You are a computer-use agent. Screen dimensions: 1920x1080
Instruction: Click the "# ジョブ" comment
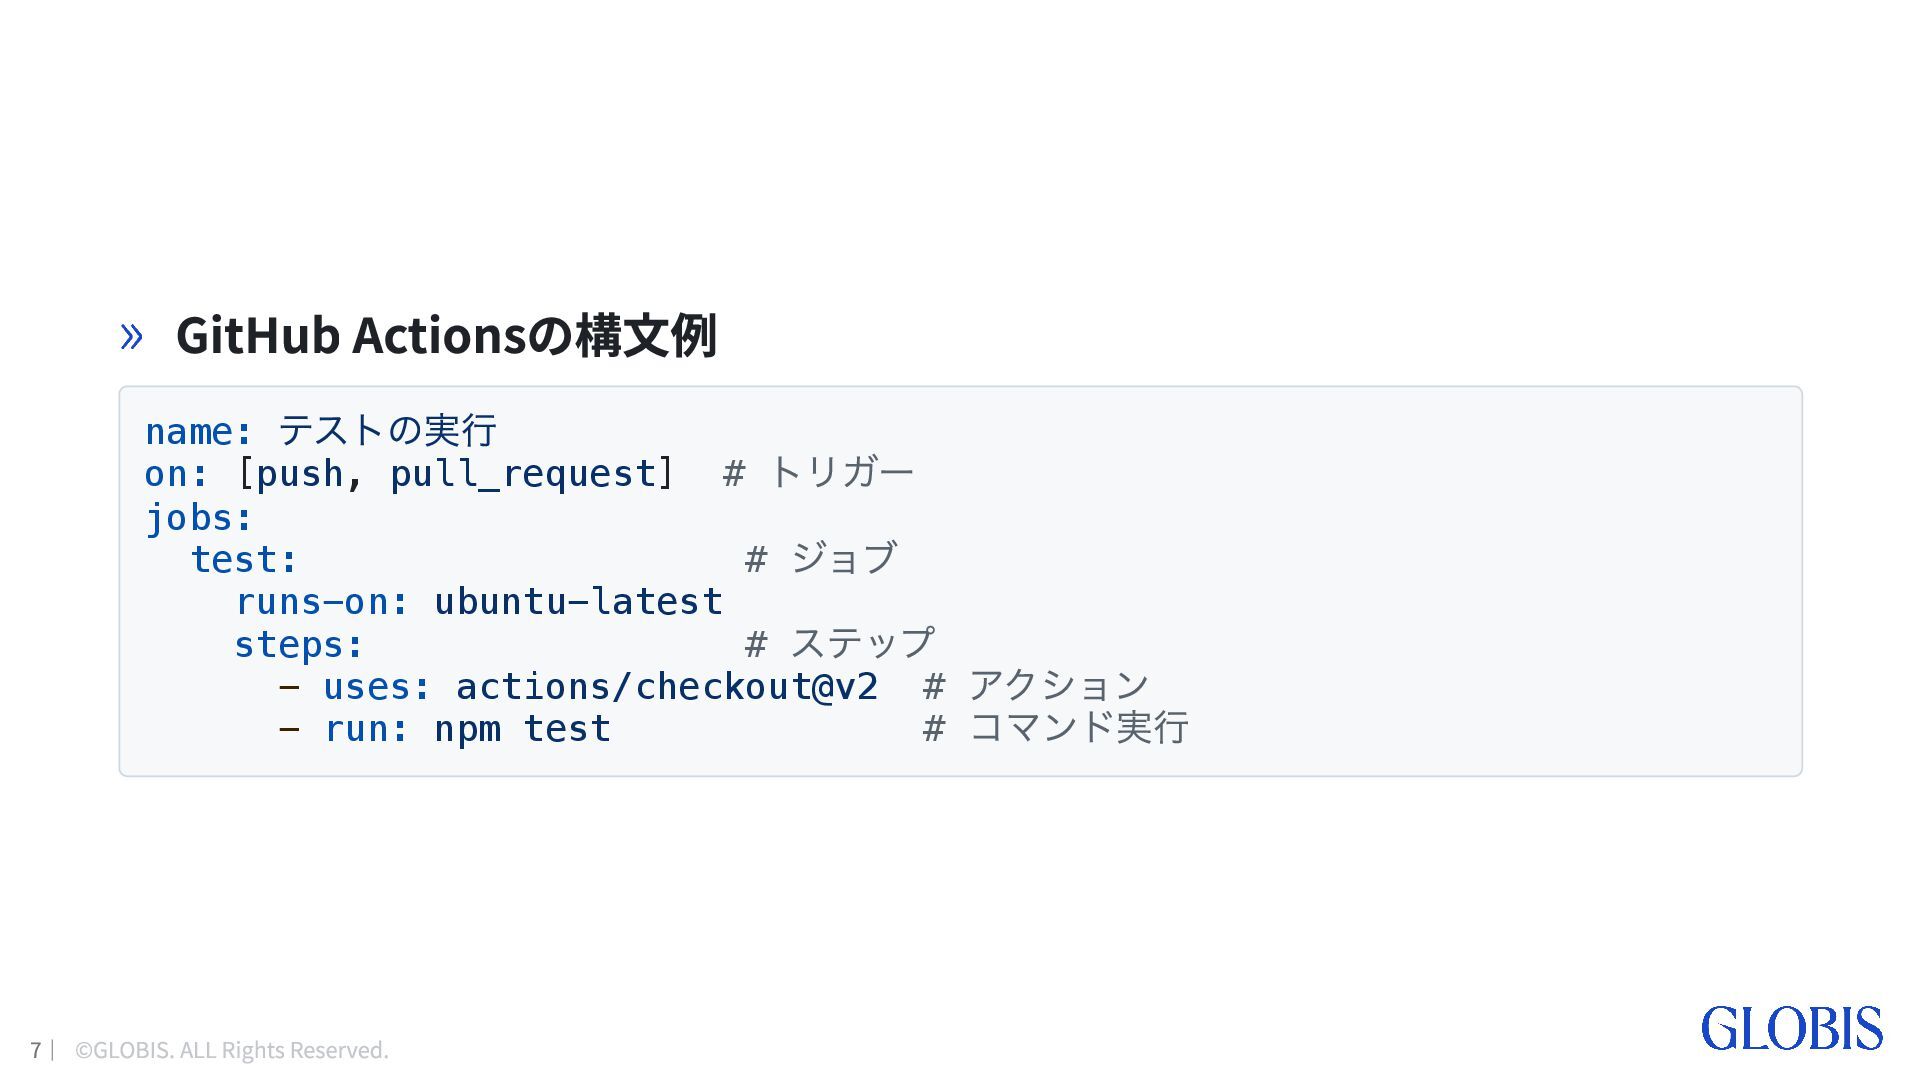tap(821, 559)
